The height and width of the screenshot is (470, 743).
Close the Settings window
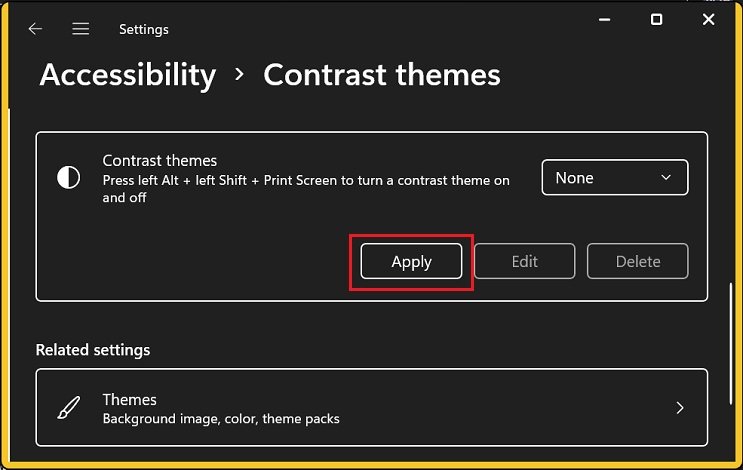pos(708,19)
